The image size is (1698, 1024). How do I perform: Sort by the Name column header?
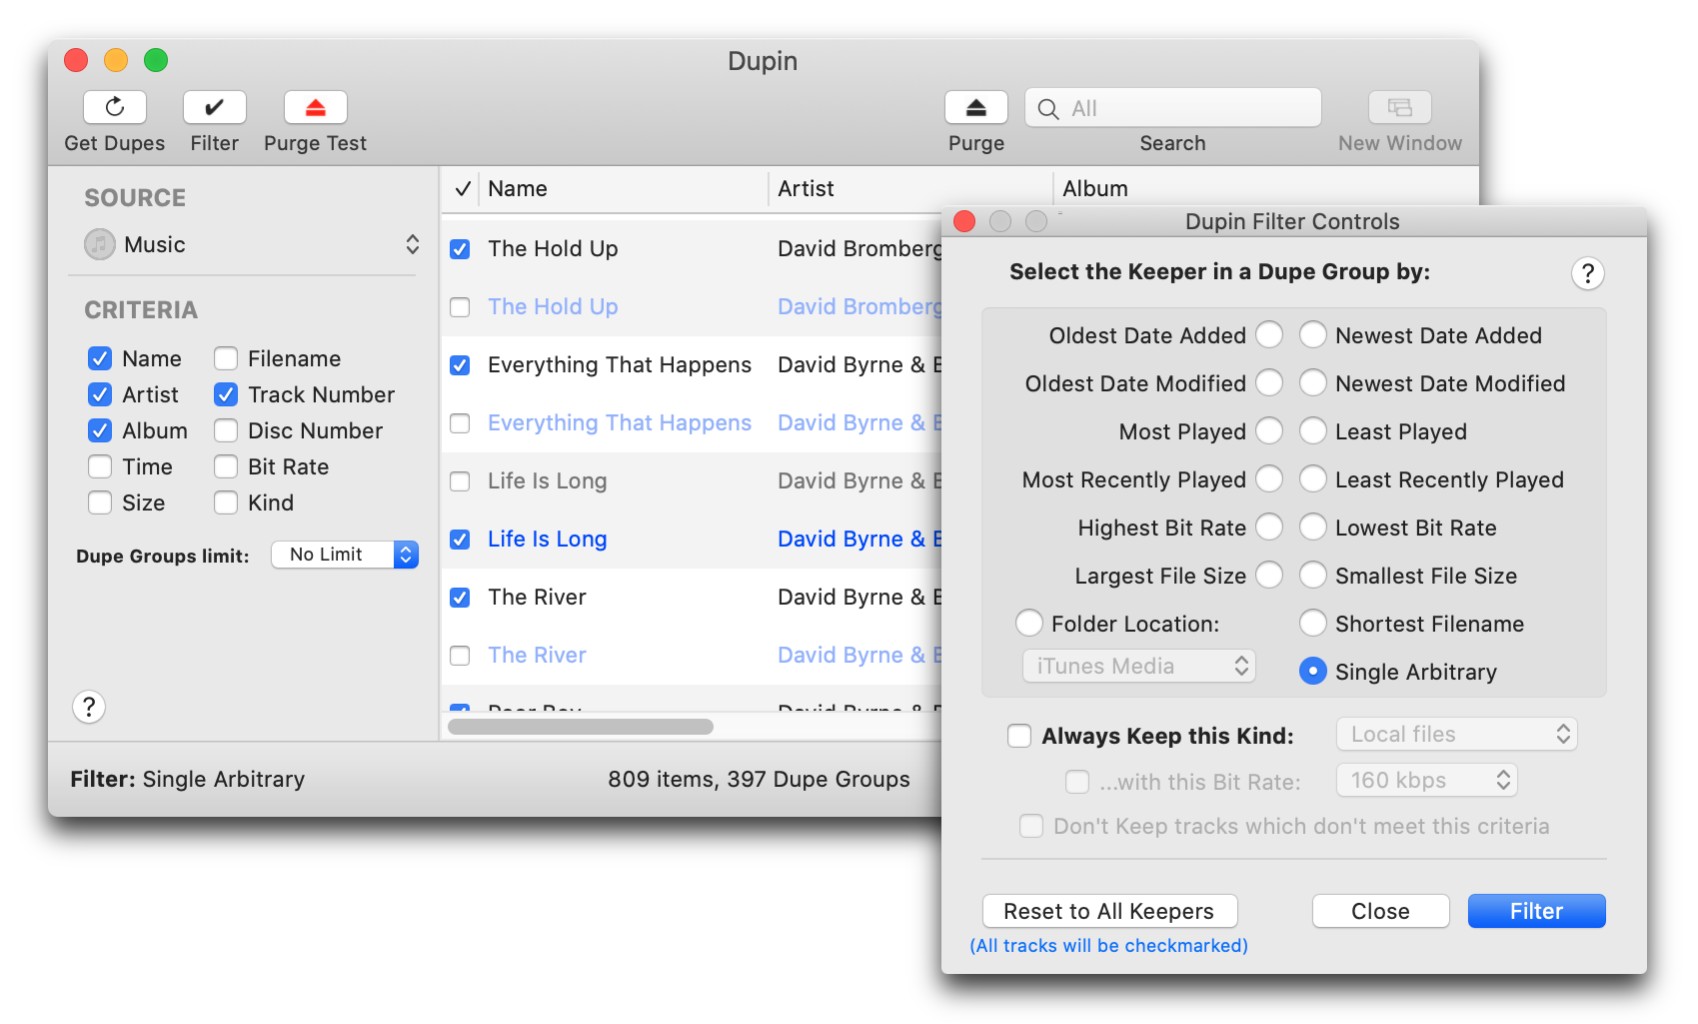coord(517,189)
